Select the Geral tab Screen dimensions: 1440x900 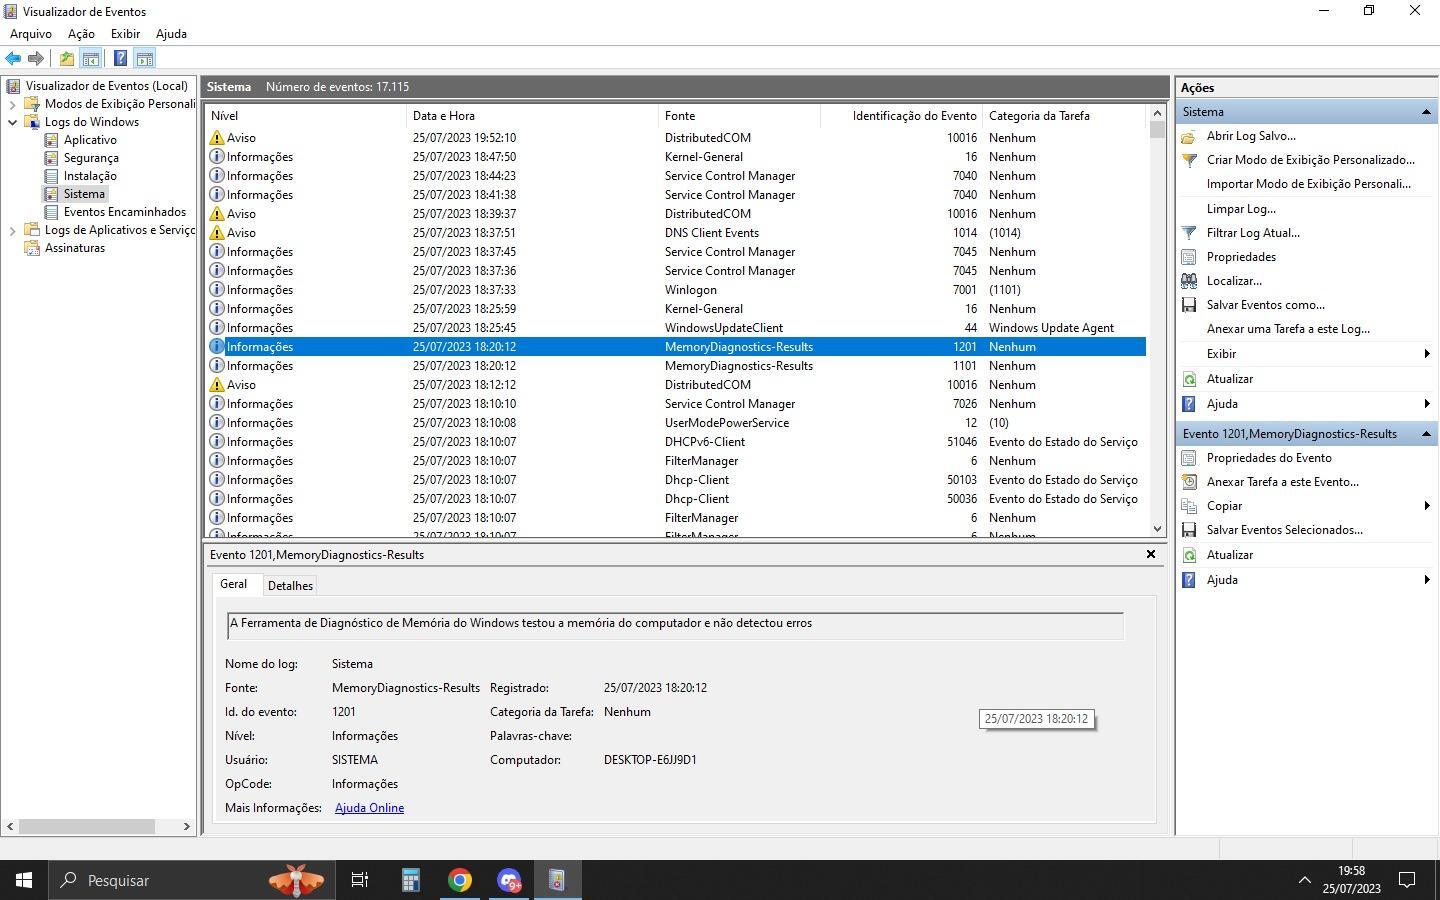234,584
